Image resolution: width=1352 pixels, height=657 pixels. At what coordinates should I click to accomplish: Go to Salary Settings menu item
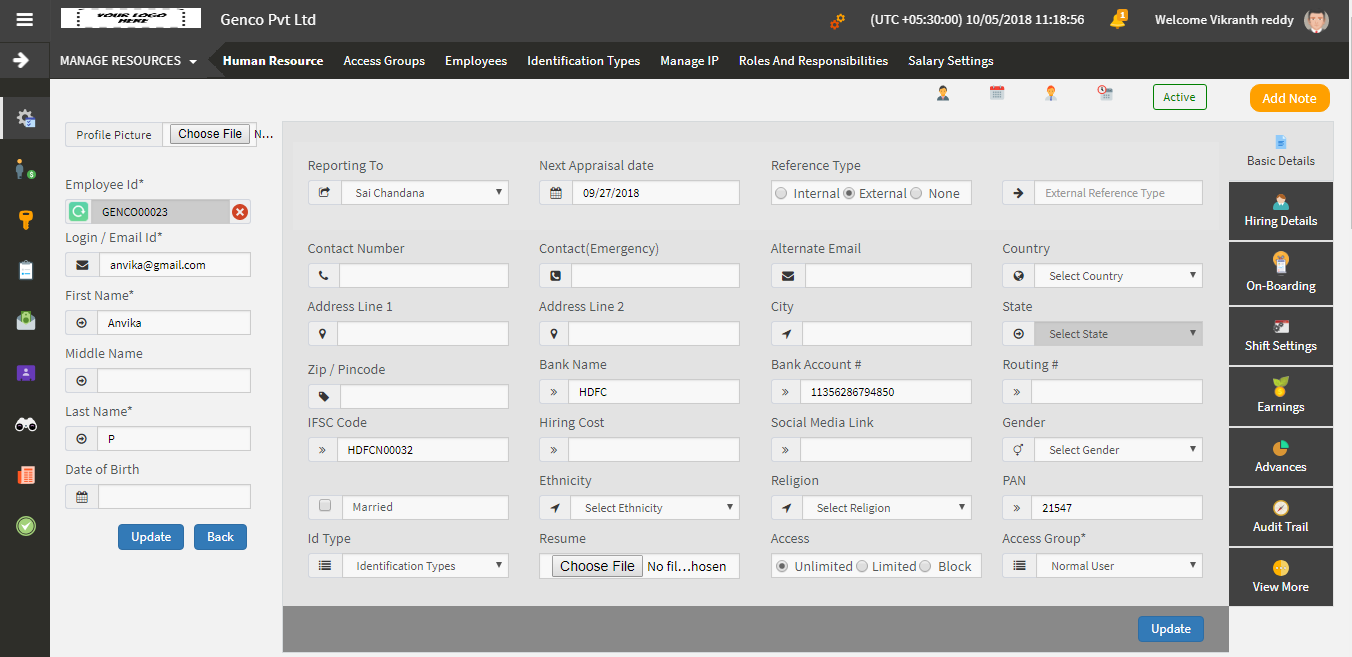951,61
